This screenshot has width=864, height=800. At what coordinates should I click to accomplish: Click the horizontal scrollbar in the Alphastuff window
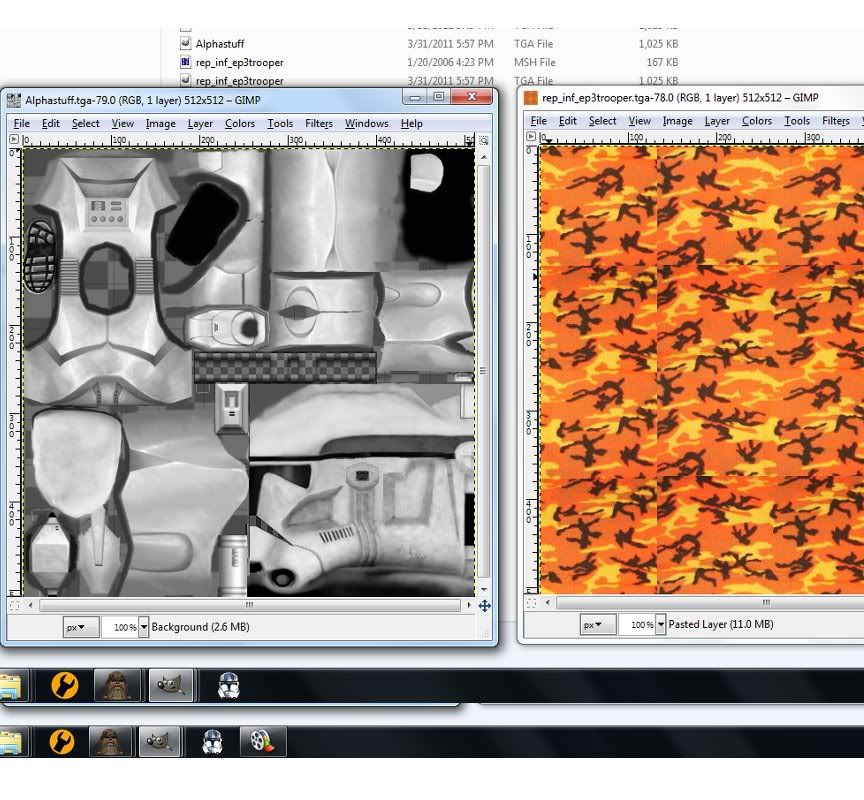click(250, 605)
